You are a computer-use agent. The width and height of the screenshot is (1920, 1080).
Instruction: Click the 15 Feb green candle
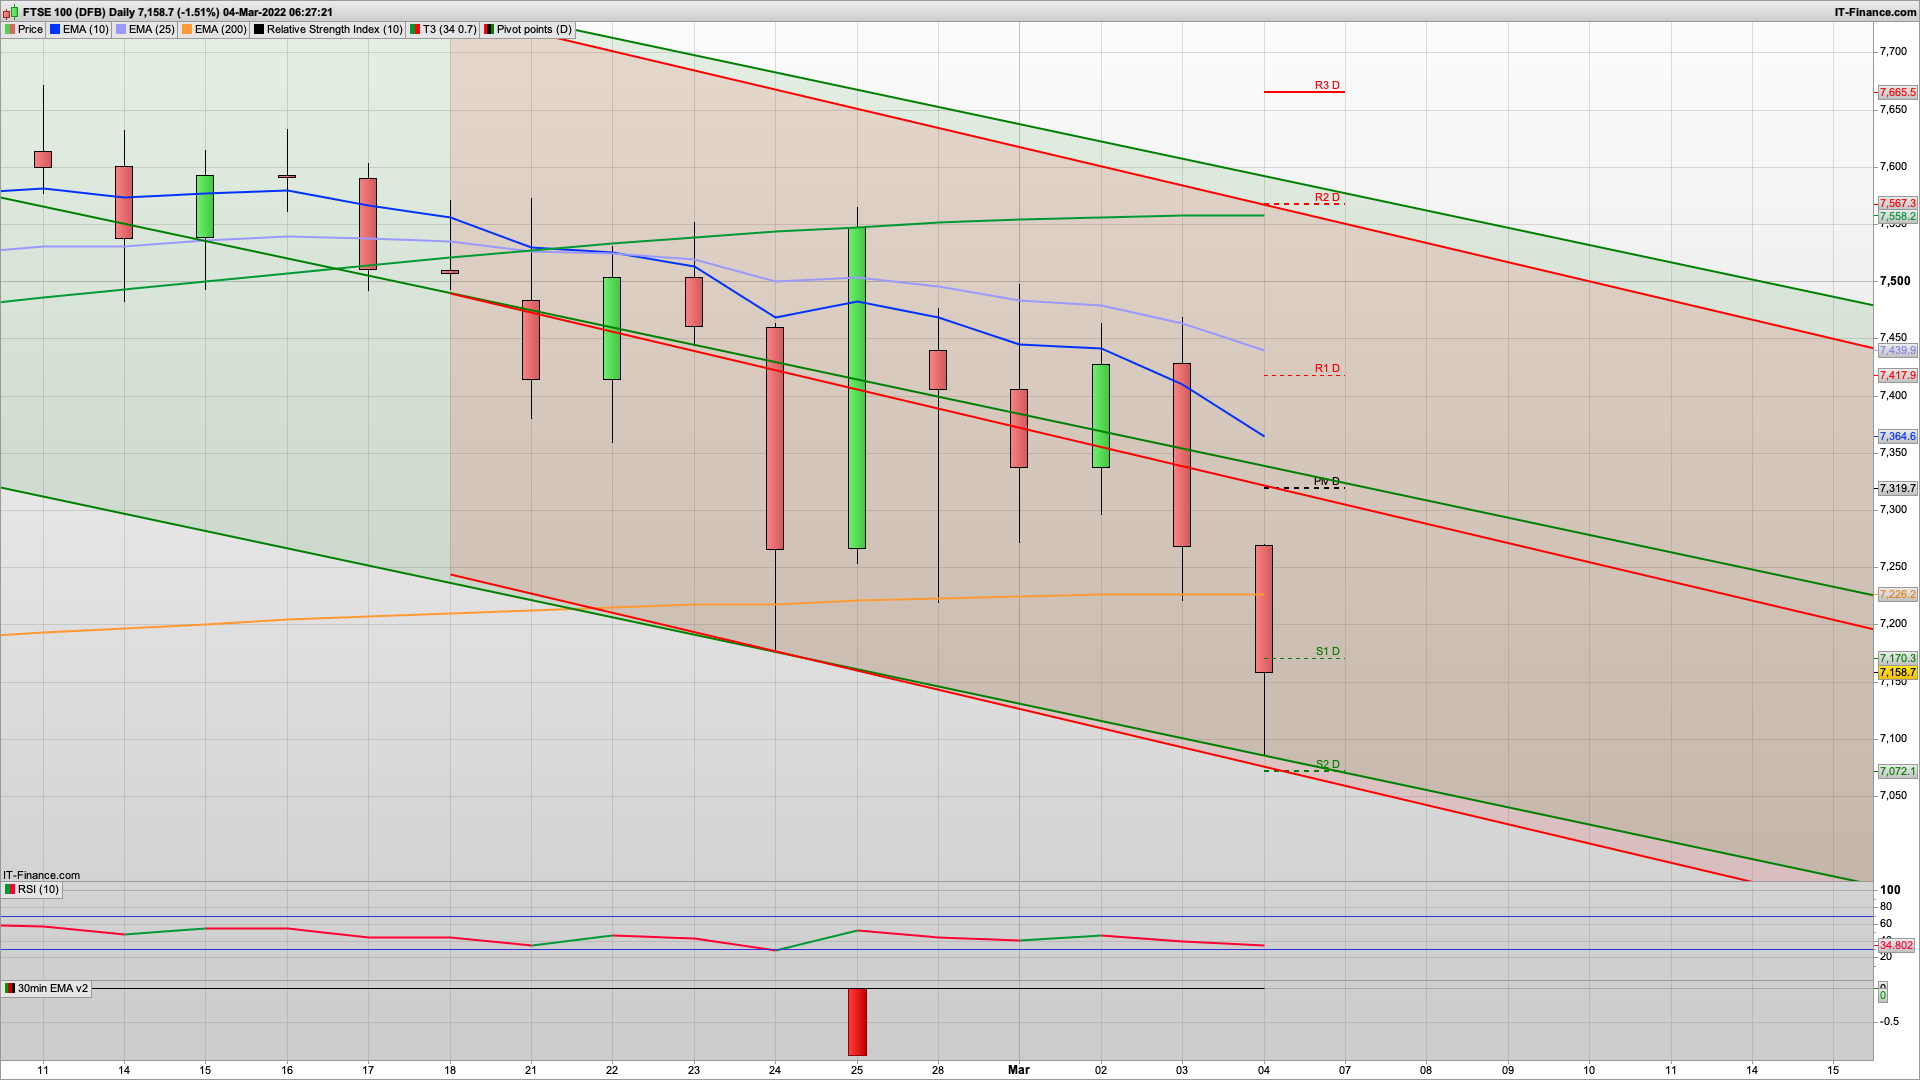[x=205, y=206]
